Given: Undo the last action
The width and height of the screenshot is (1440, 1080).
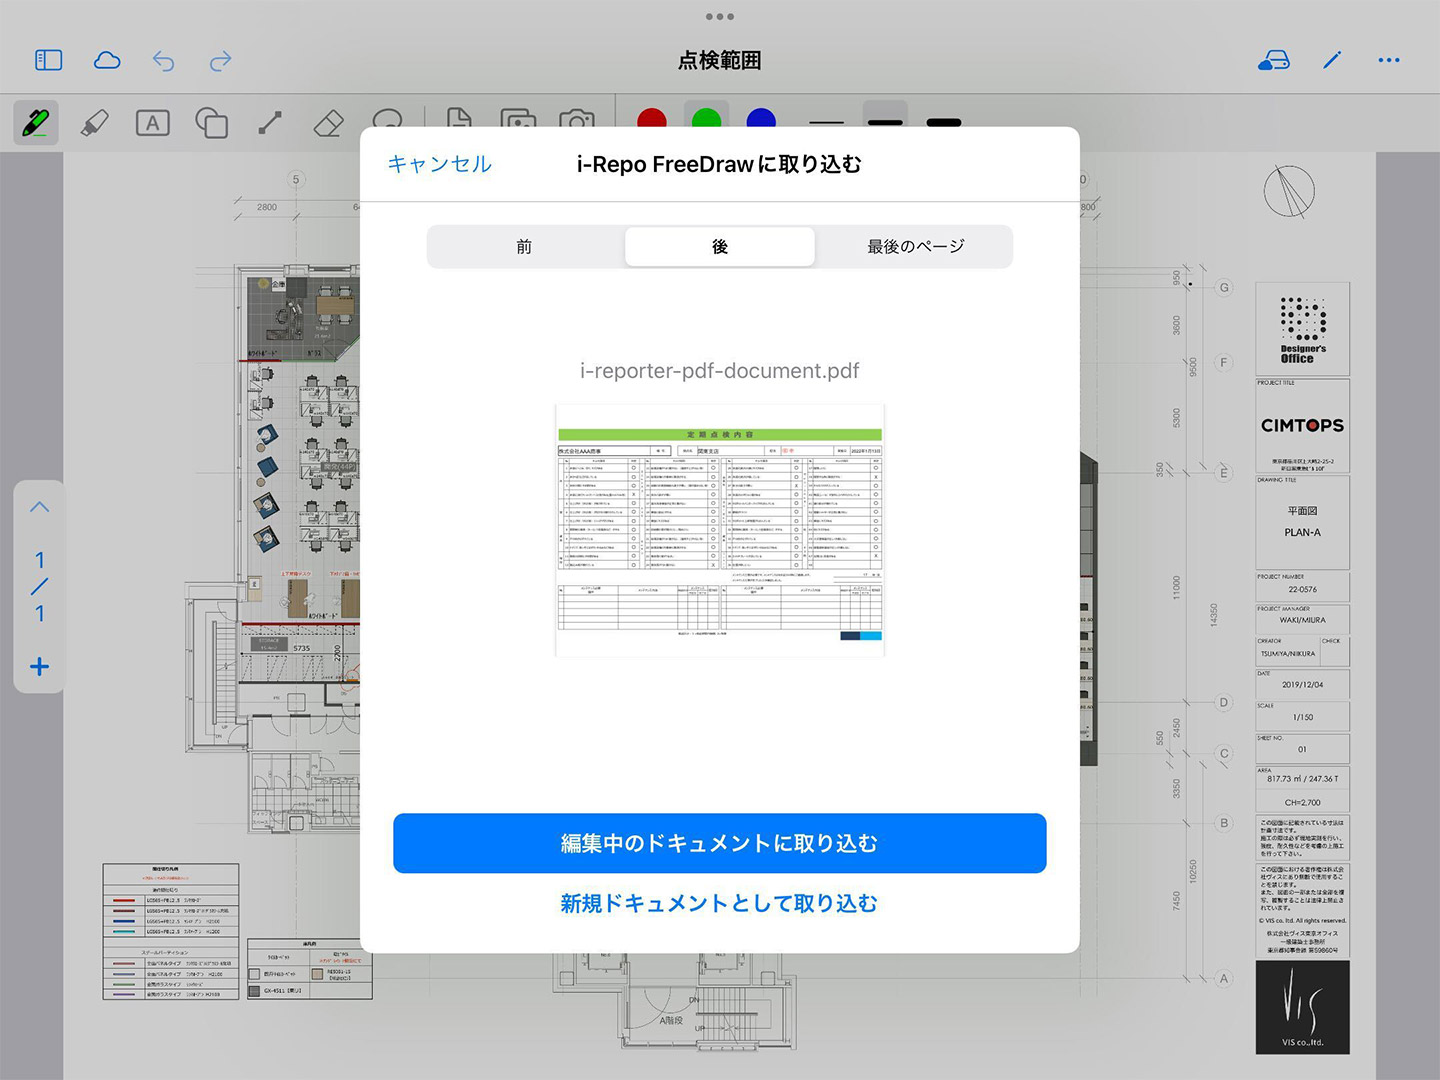Looking at the screenshot, I should click(164, 61).
